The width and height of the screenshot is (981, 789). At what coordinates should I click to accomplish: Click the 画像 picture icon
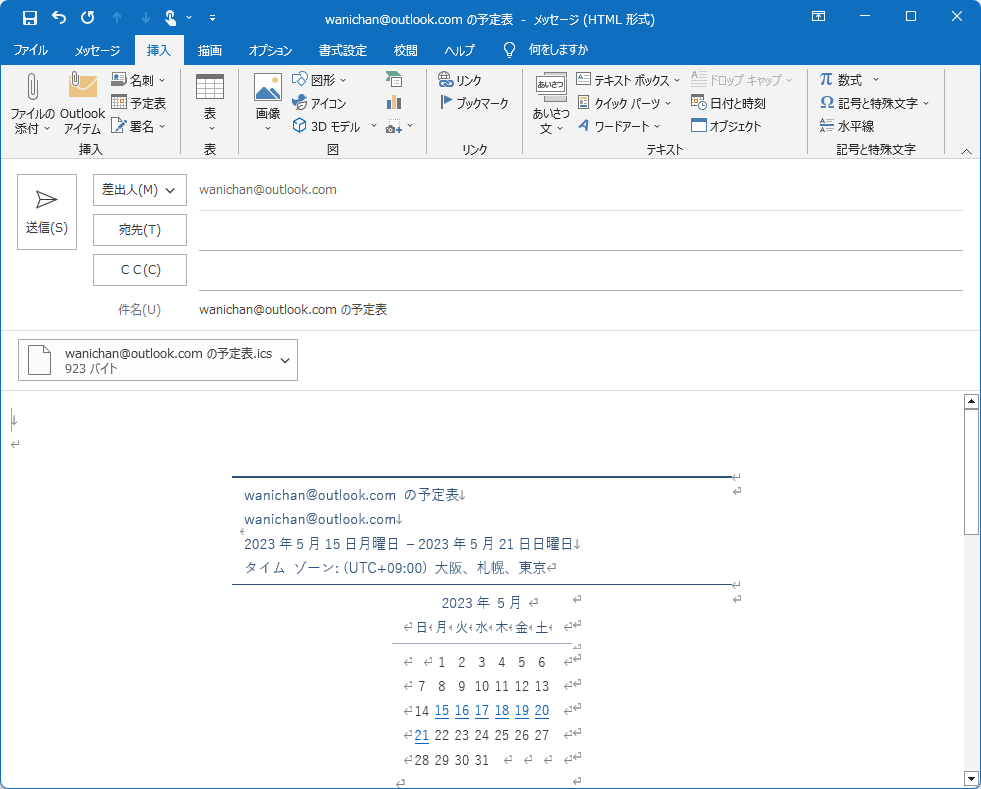click(x=268, y=86)
